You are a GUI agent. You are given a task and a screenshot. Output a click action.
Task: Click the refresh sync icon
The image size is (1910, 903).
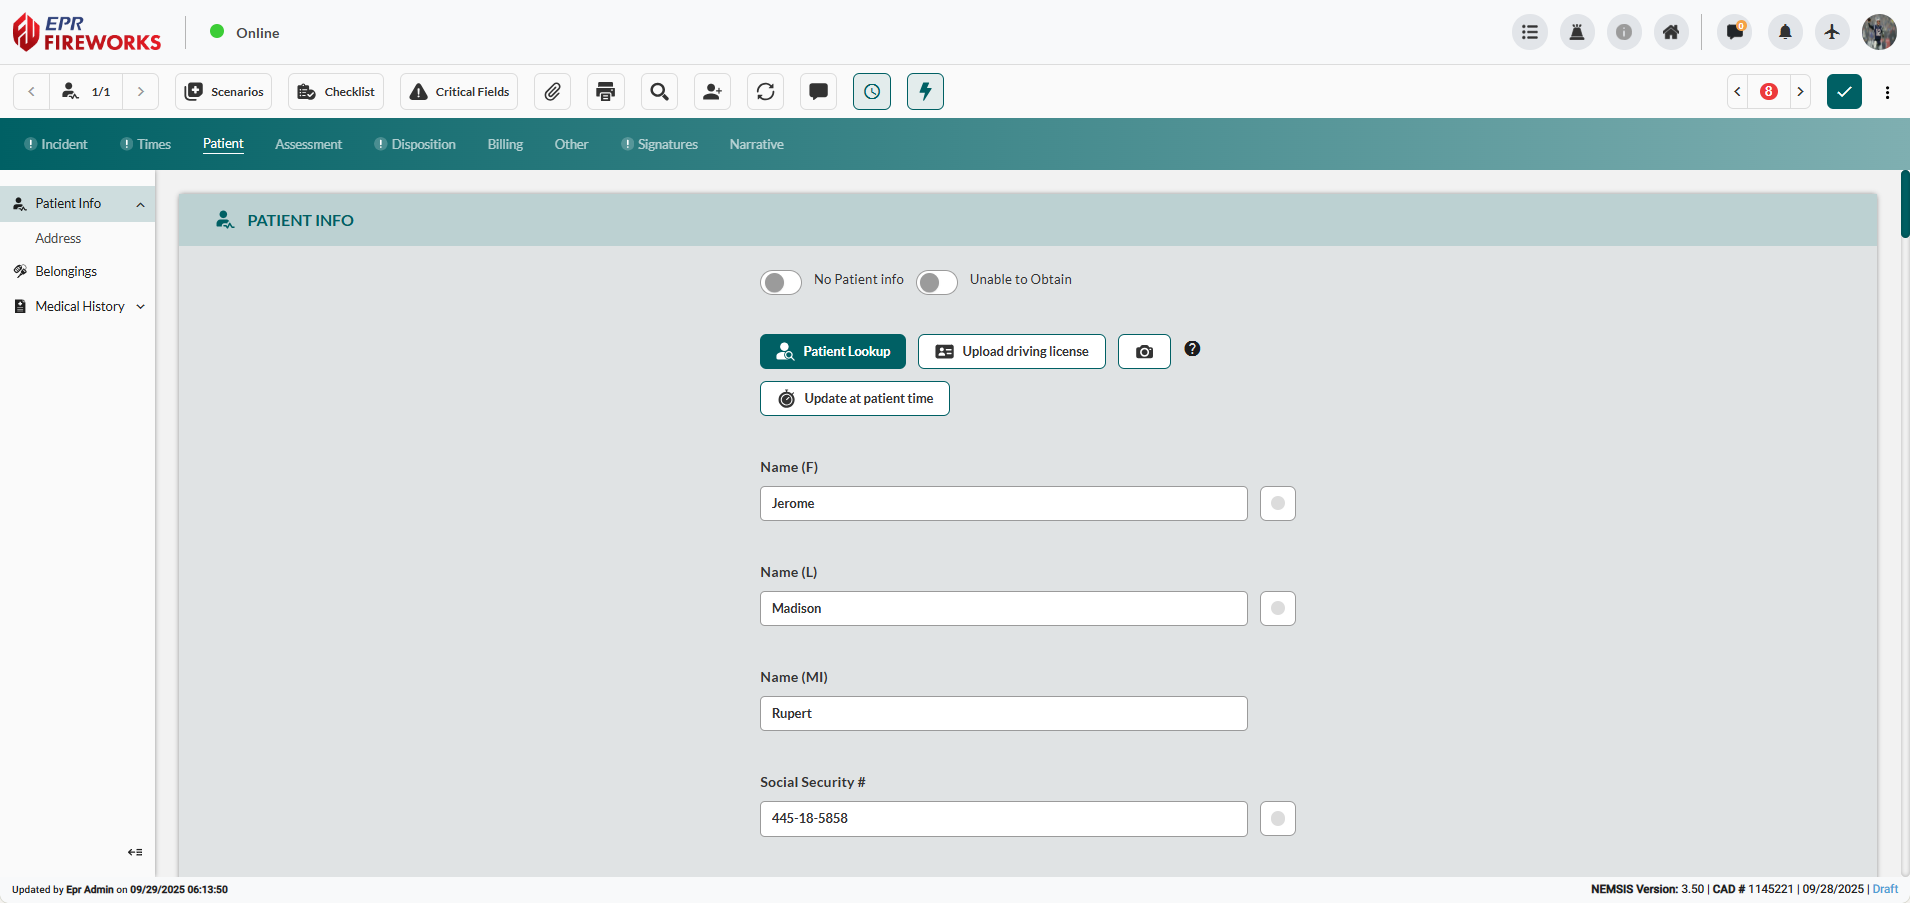click(765, 92)
